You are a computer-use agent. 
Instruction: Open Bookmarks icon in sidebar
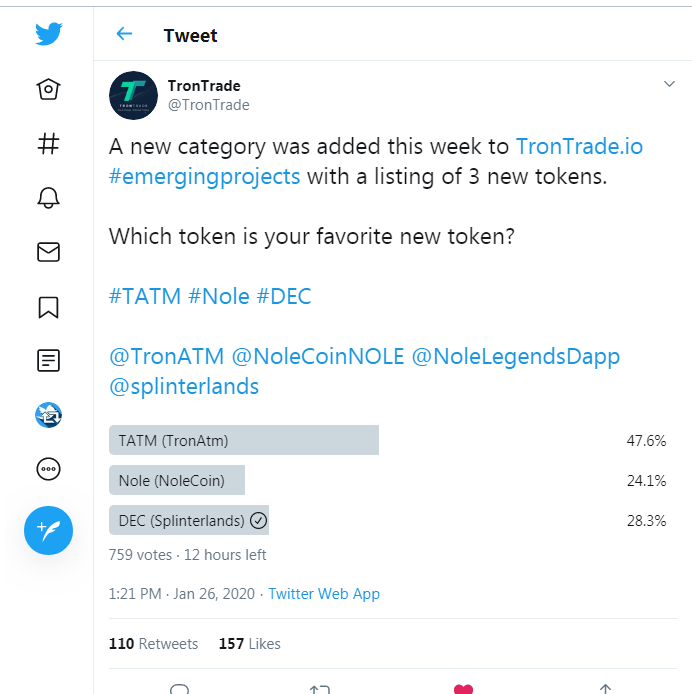tap(48, 307)
